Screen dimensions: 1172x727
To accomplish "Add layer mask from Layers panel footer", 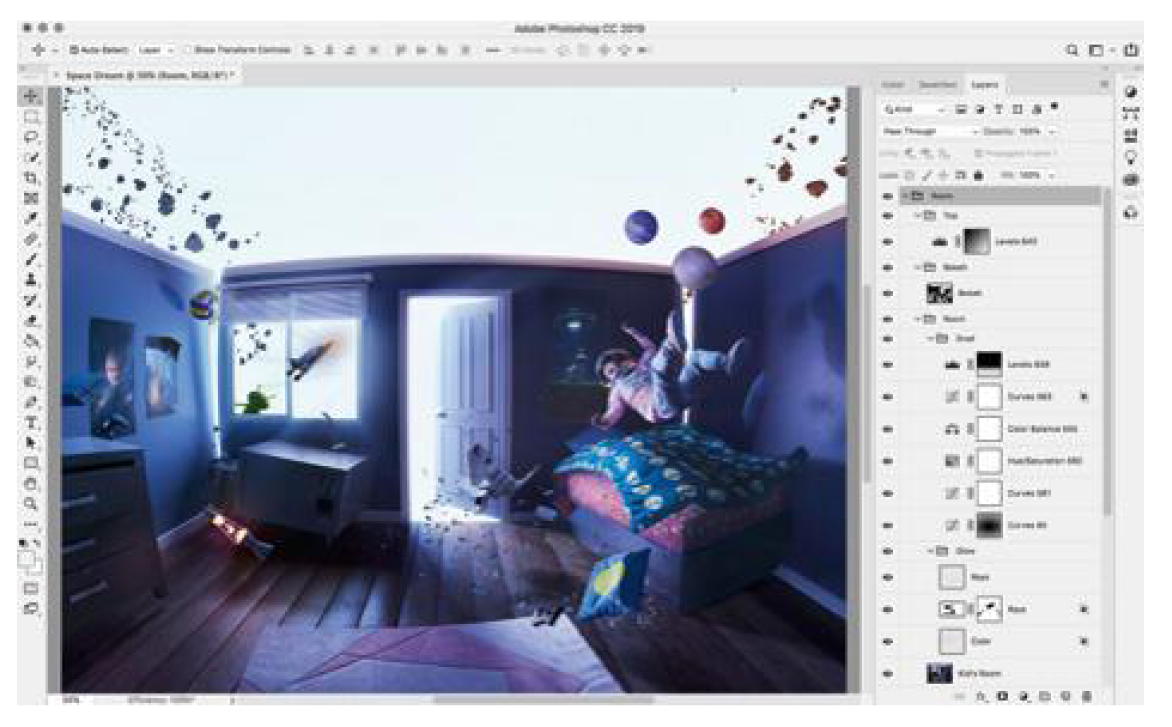I will (1002, 696).
